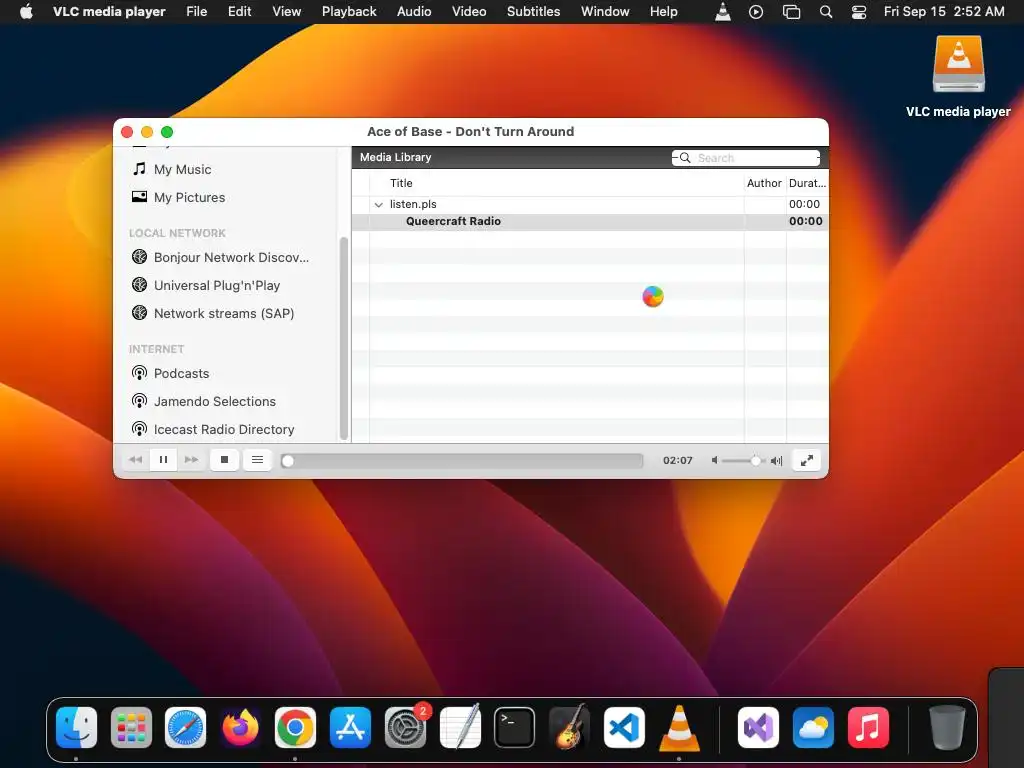Click the VLC cone menu bar status icon
Image resolution: width=1024 pixels, height=768 pixels.
click(x=723, y=11)
